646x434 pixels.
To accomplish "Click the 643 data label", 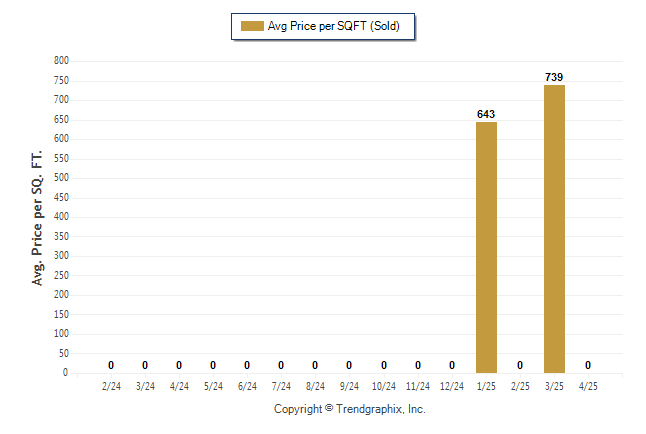I will click(x=486, y=114).
